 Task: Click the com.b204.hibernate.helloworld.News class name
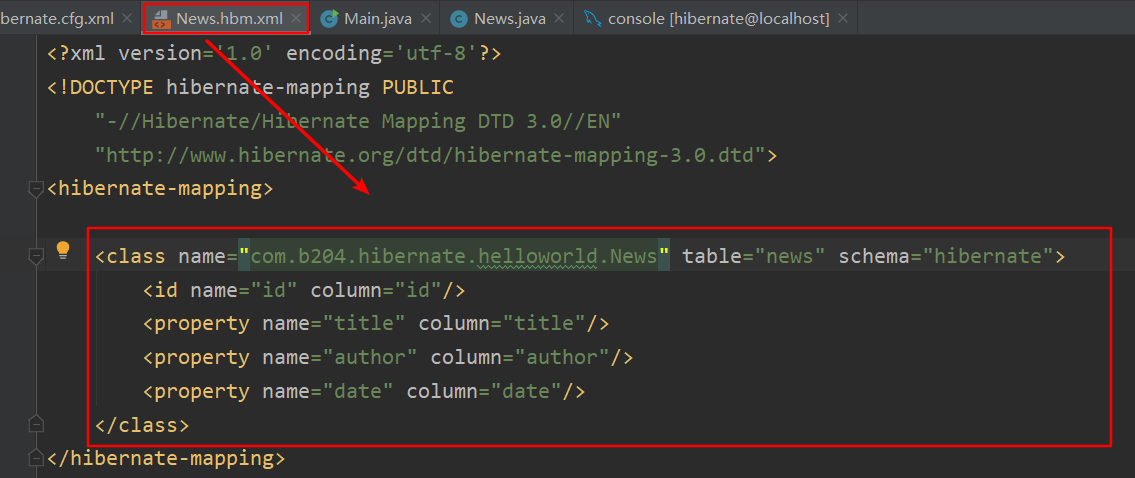click(x=453, y=256)
